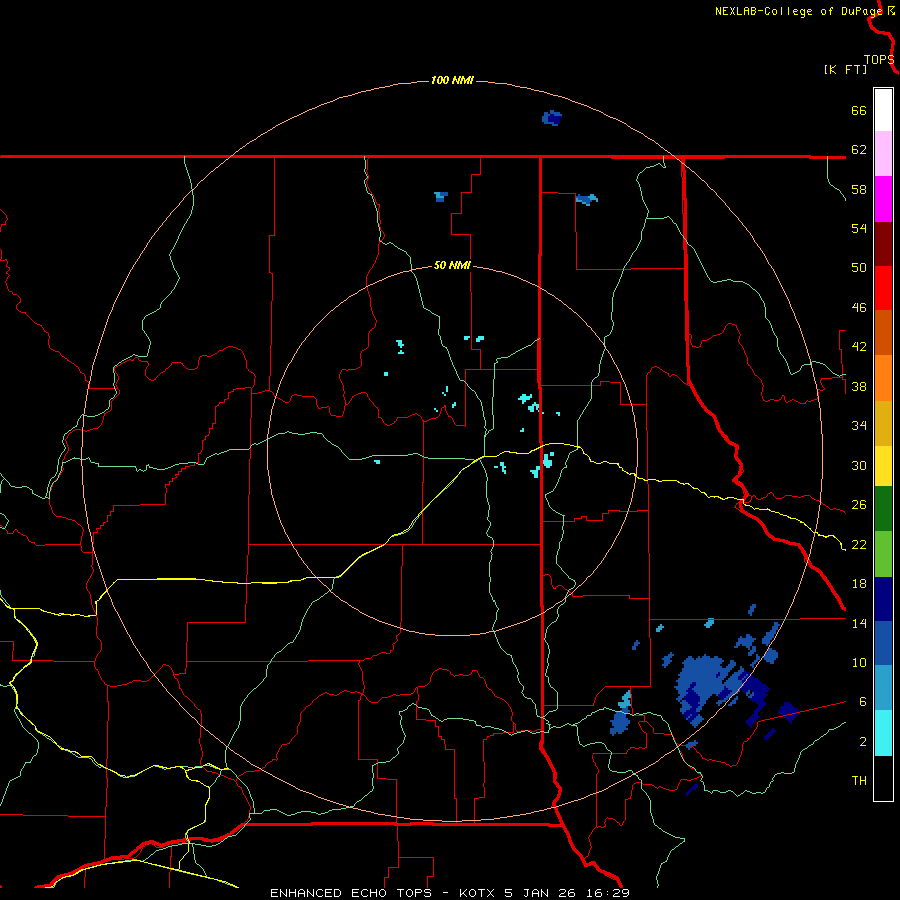Click the 26 legend value
Image resolution: width=900 pixels, height=900 pixels.
859,505
